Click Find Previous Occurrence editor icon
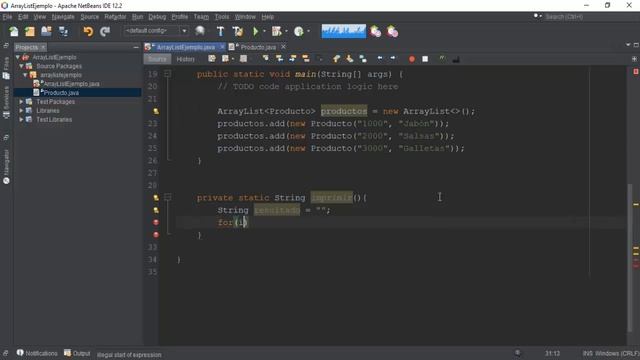The width and height of the screenshot is (640, 360). pos(280,59)
